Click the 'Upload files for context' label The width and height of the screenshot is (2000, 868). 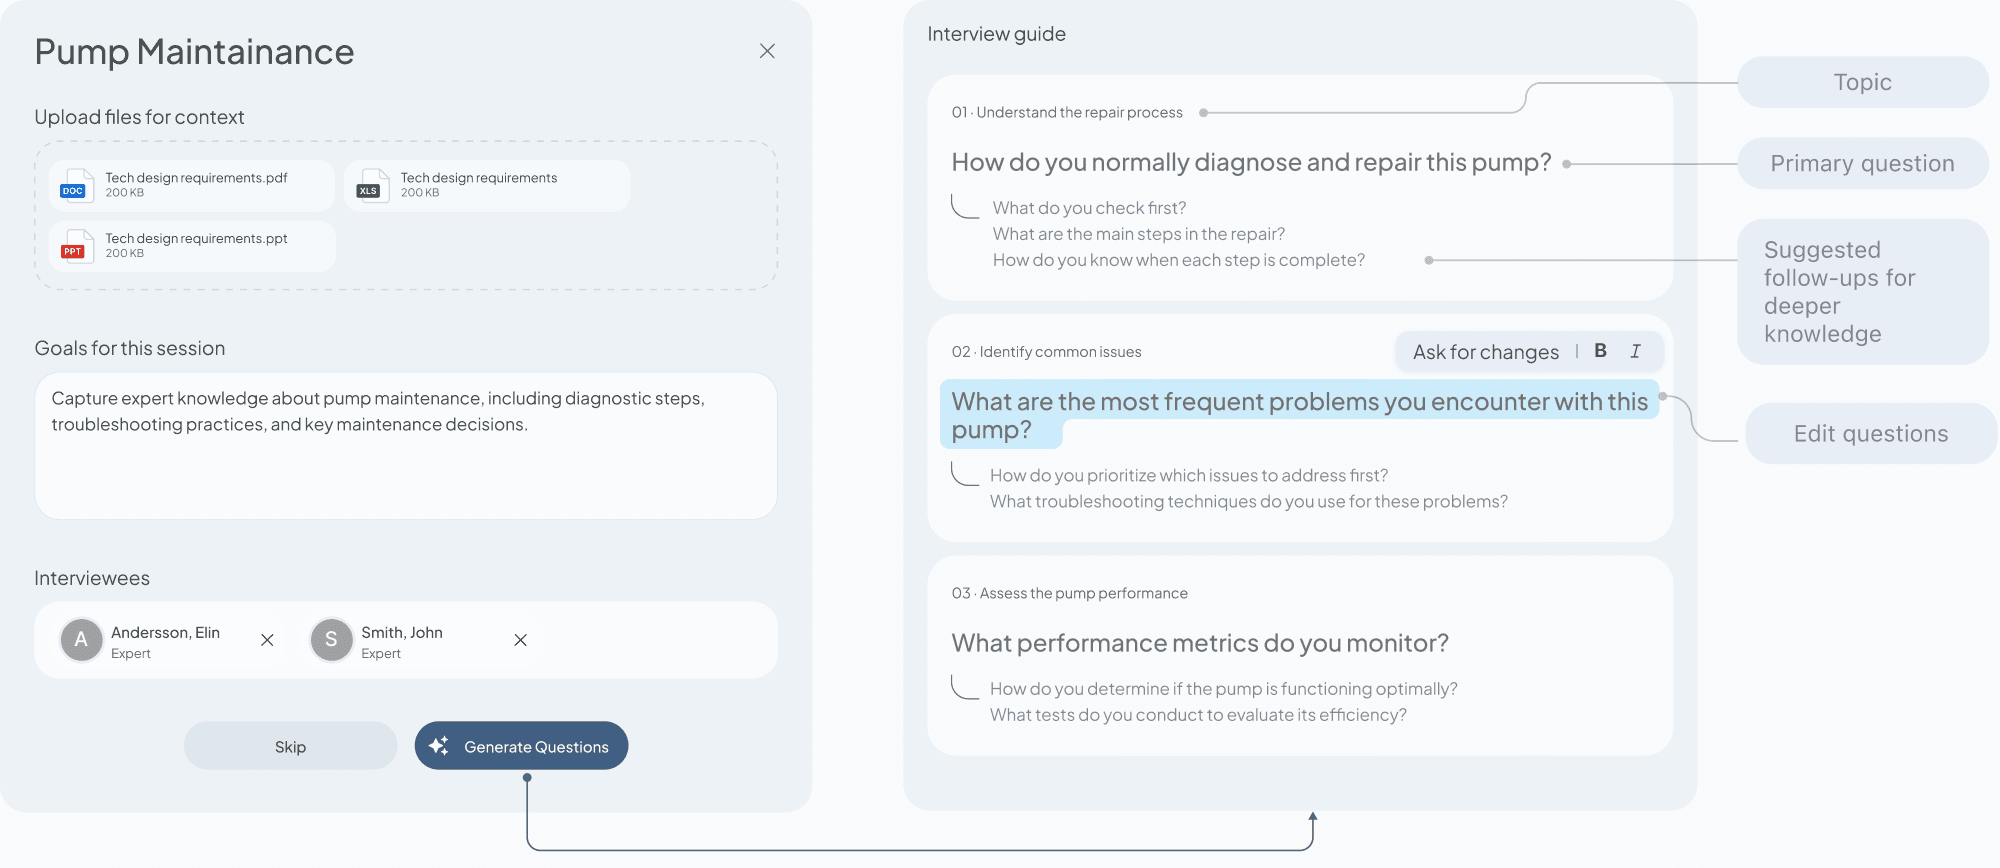[139, 117]
